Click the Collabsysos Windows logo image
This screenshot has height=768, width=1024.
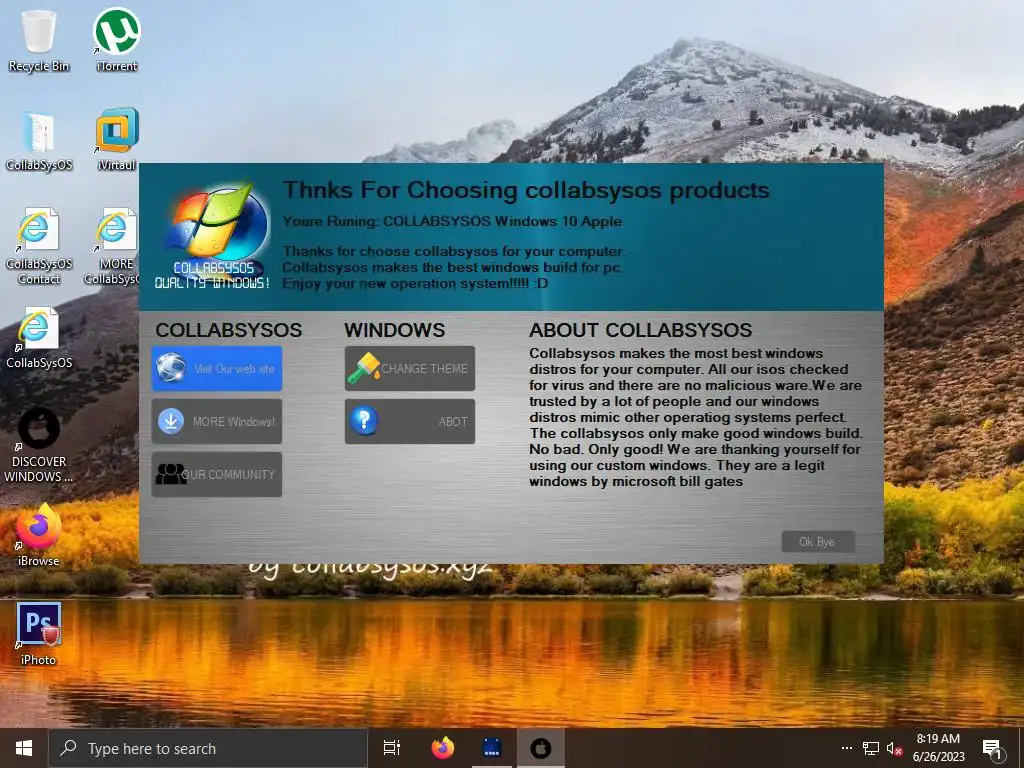click(214, 236)
